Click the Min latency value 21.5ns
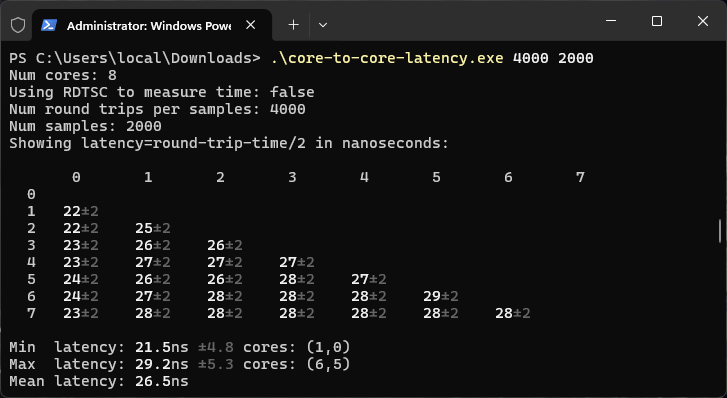The width and height of the screenshot is (727, 398). click(162, 347)
